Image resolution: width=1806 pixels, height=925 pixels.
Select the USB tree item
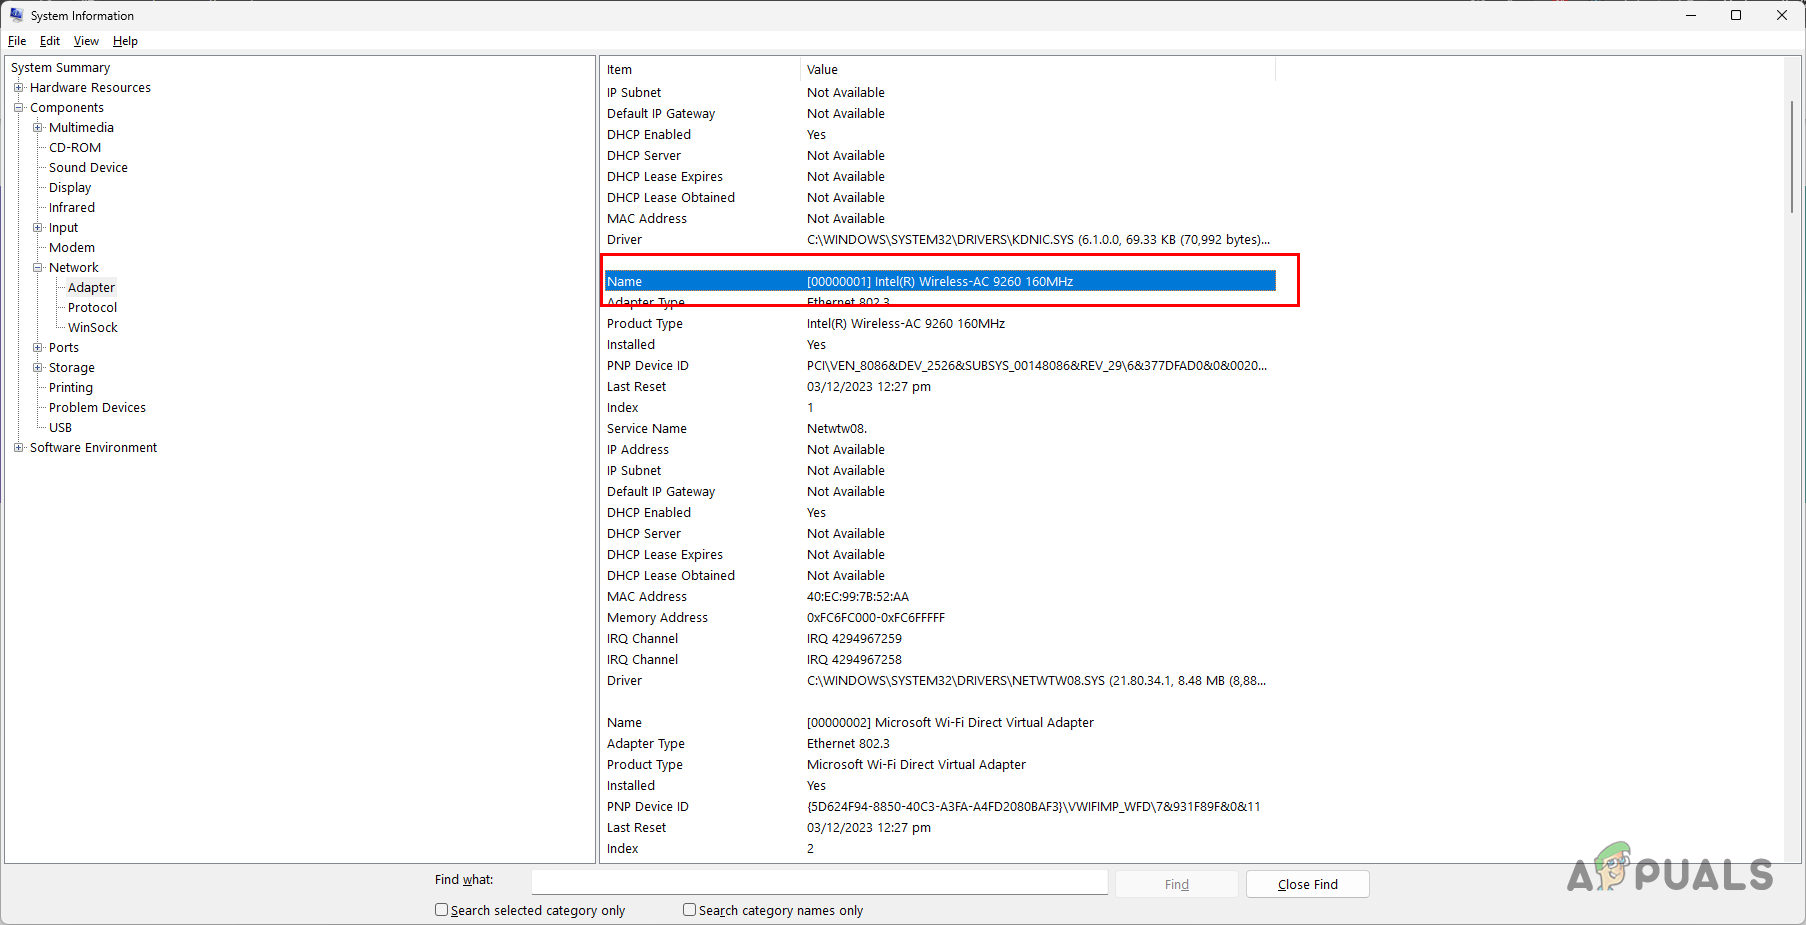coord(60,427)
